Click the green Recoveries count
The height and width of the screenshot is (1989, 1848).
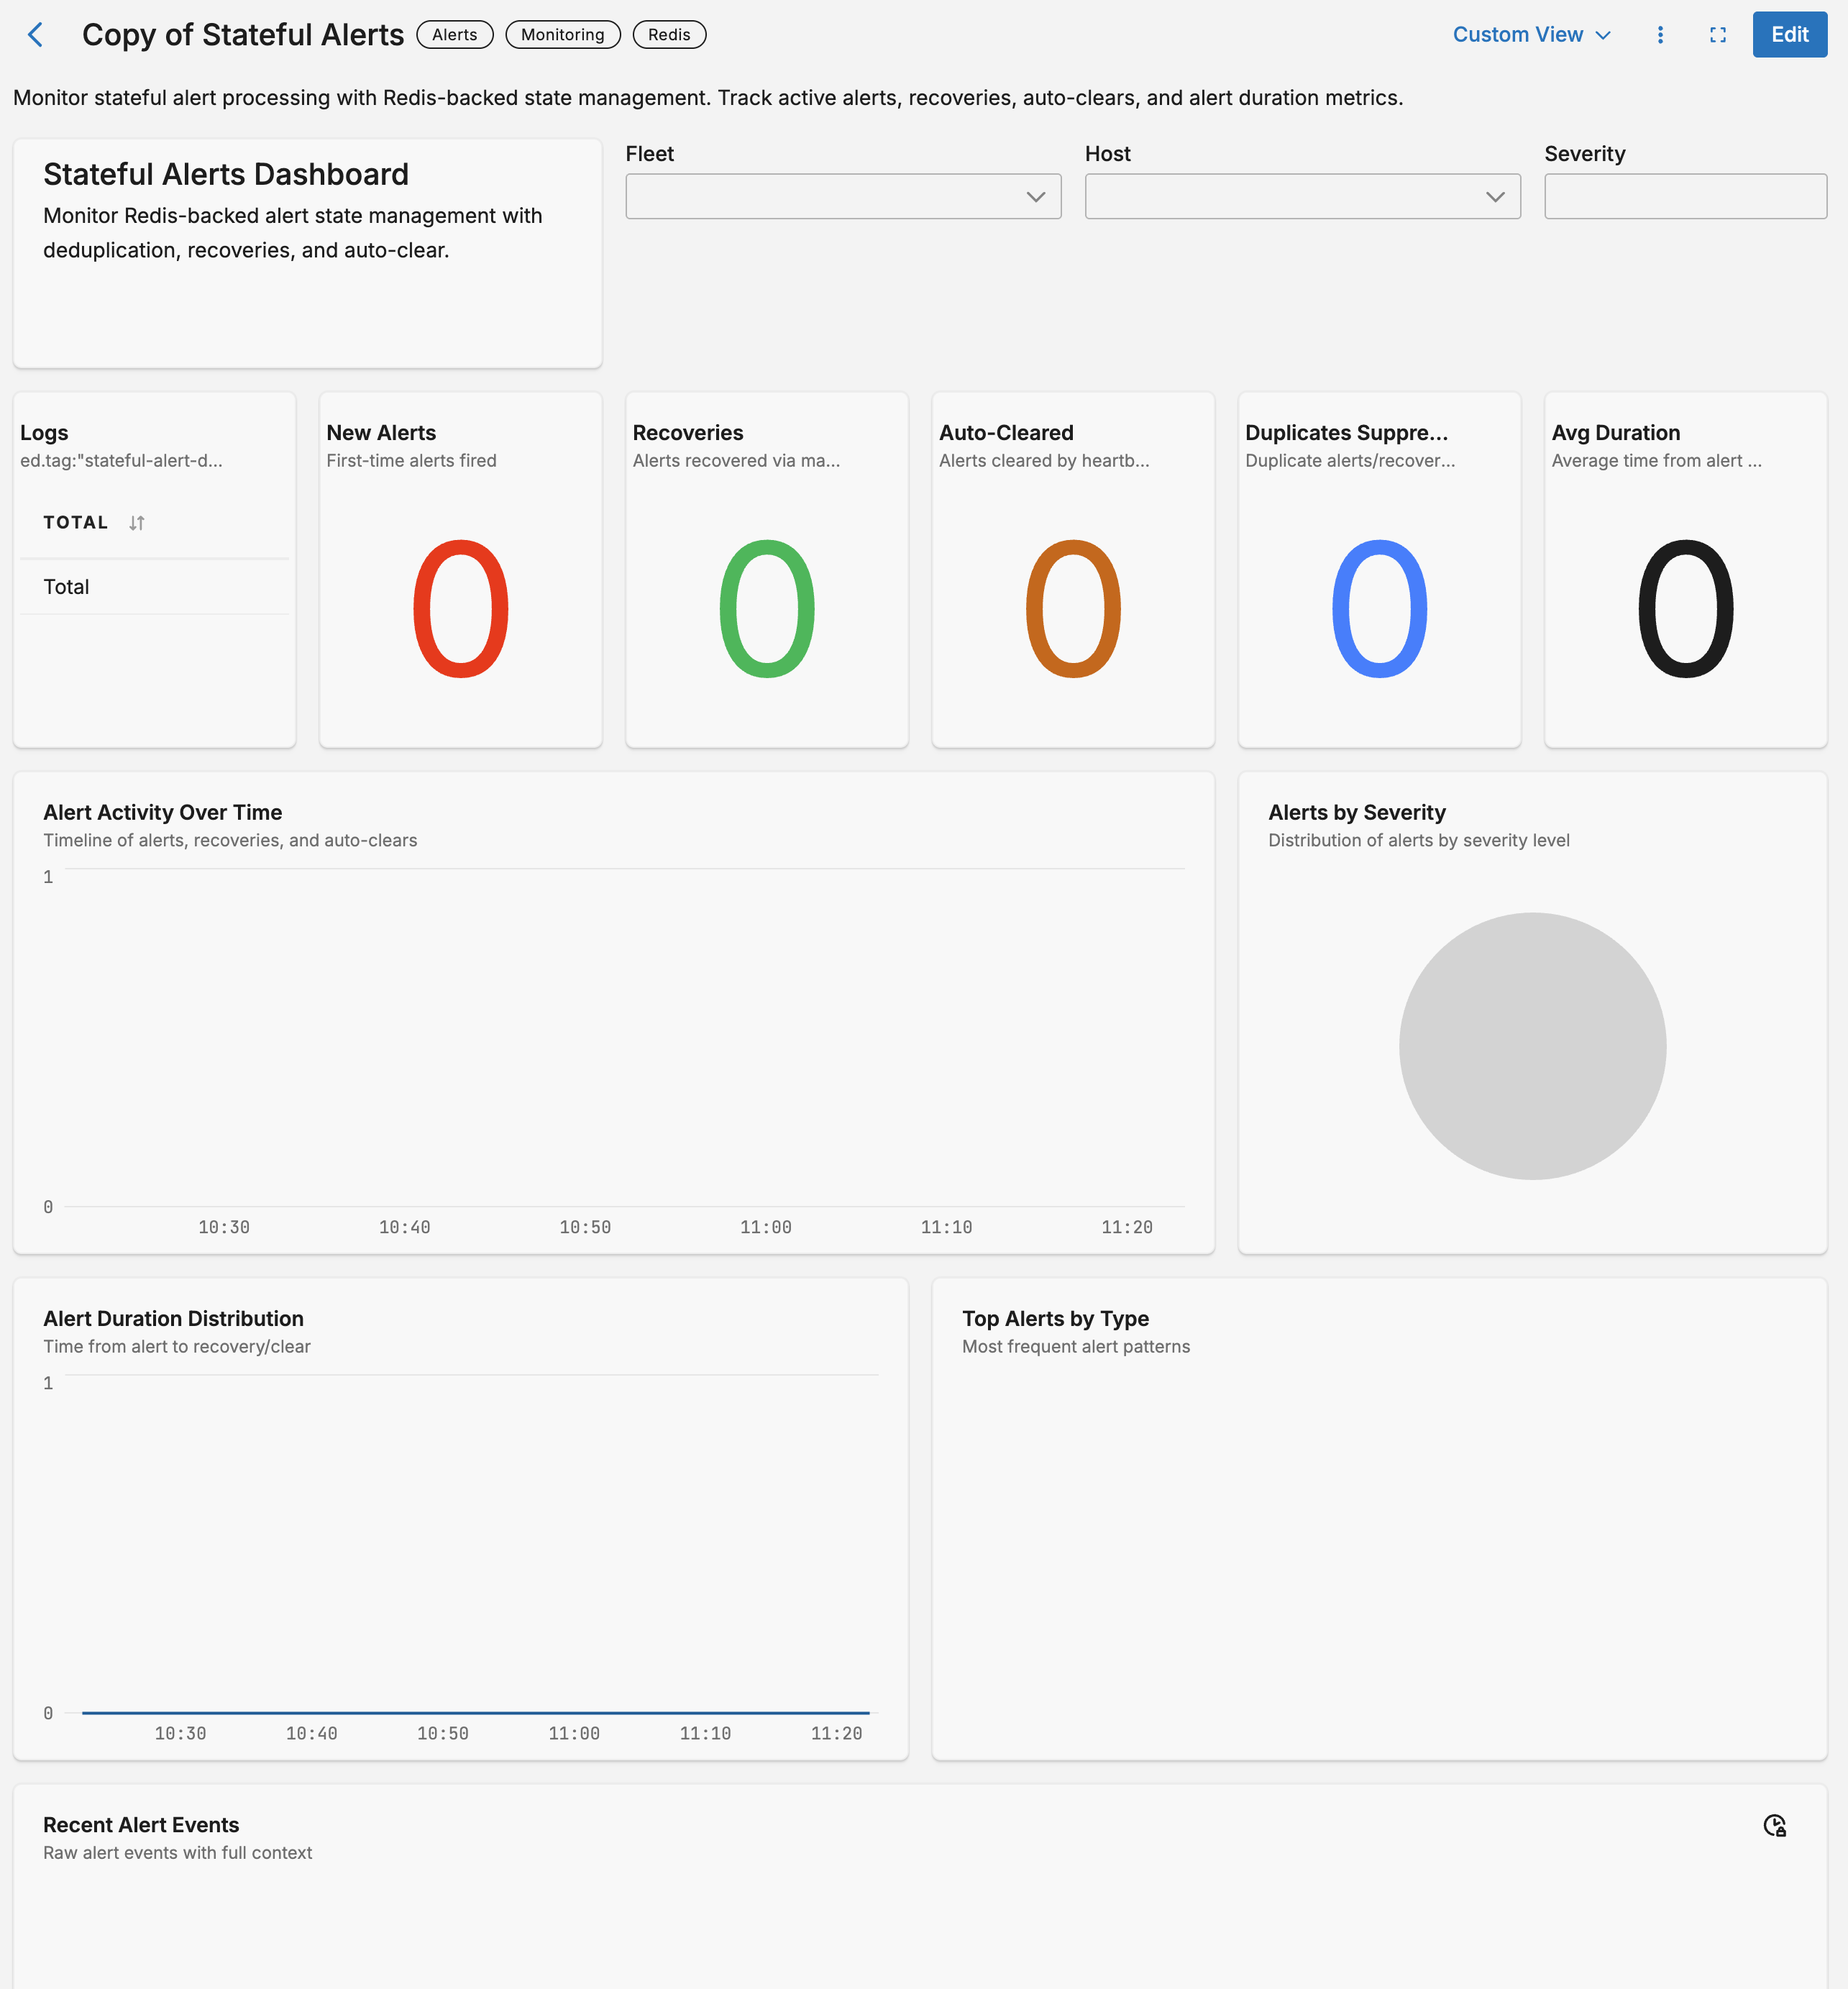click(766, 610)
